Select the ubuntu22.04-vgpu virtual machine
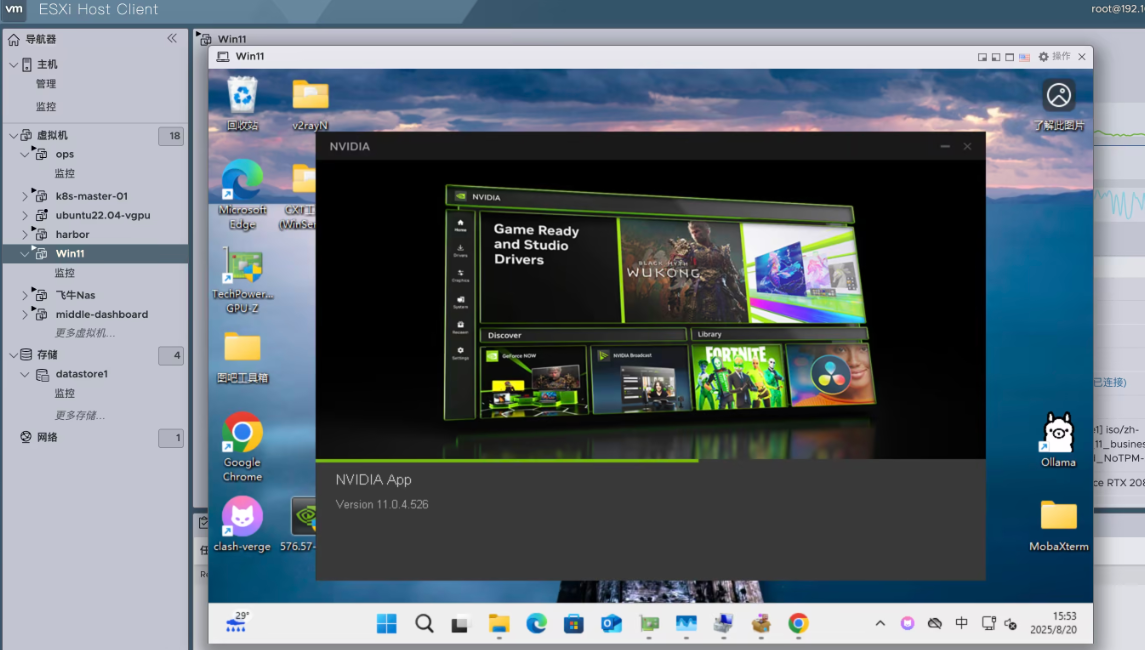Screen dimensions: 1145x650 pos(103,215)
